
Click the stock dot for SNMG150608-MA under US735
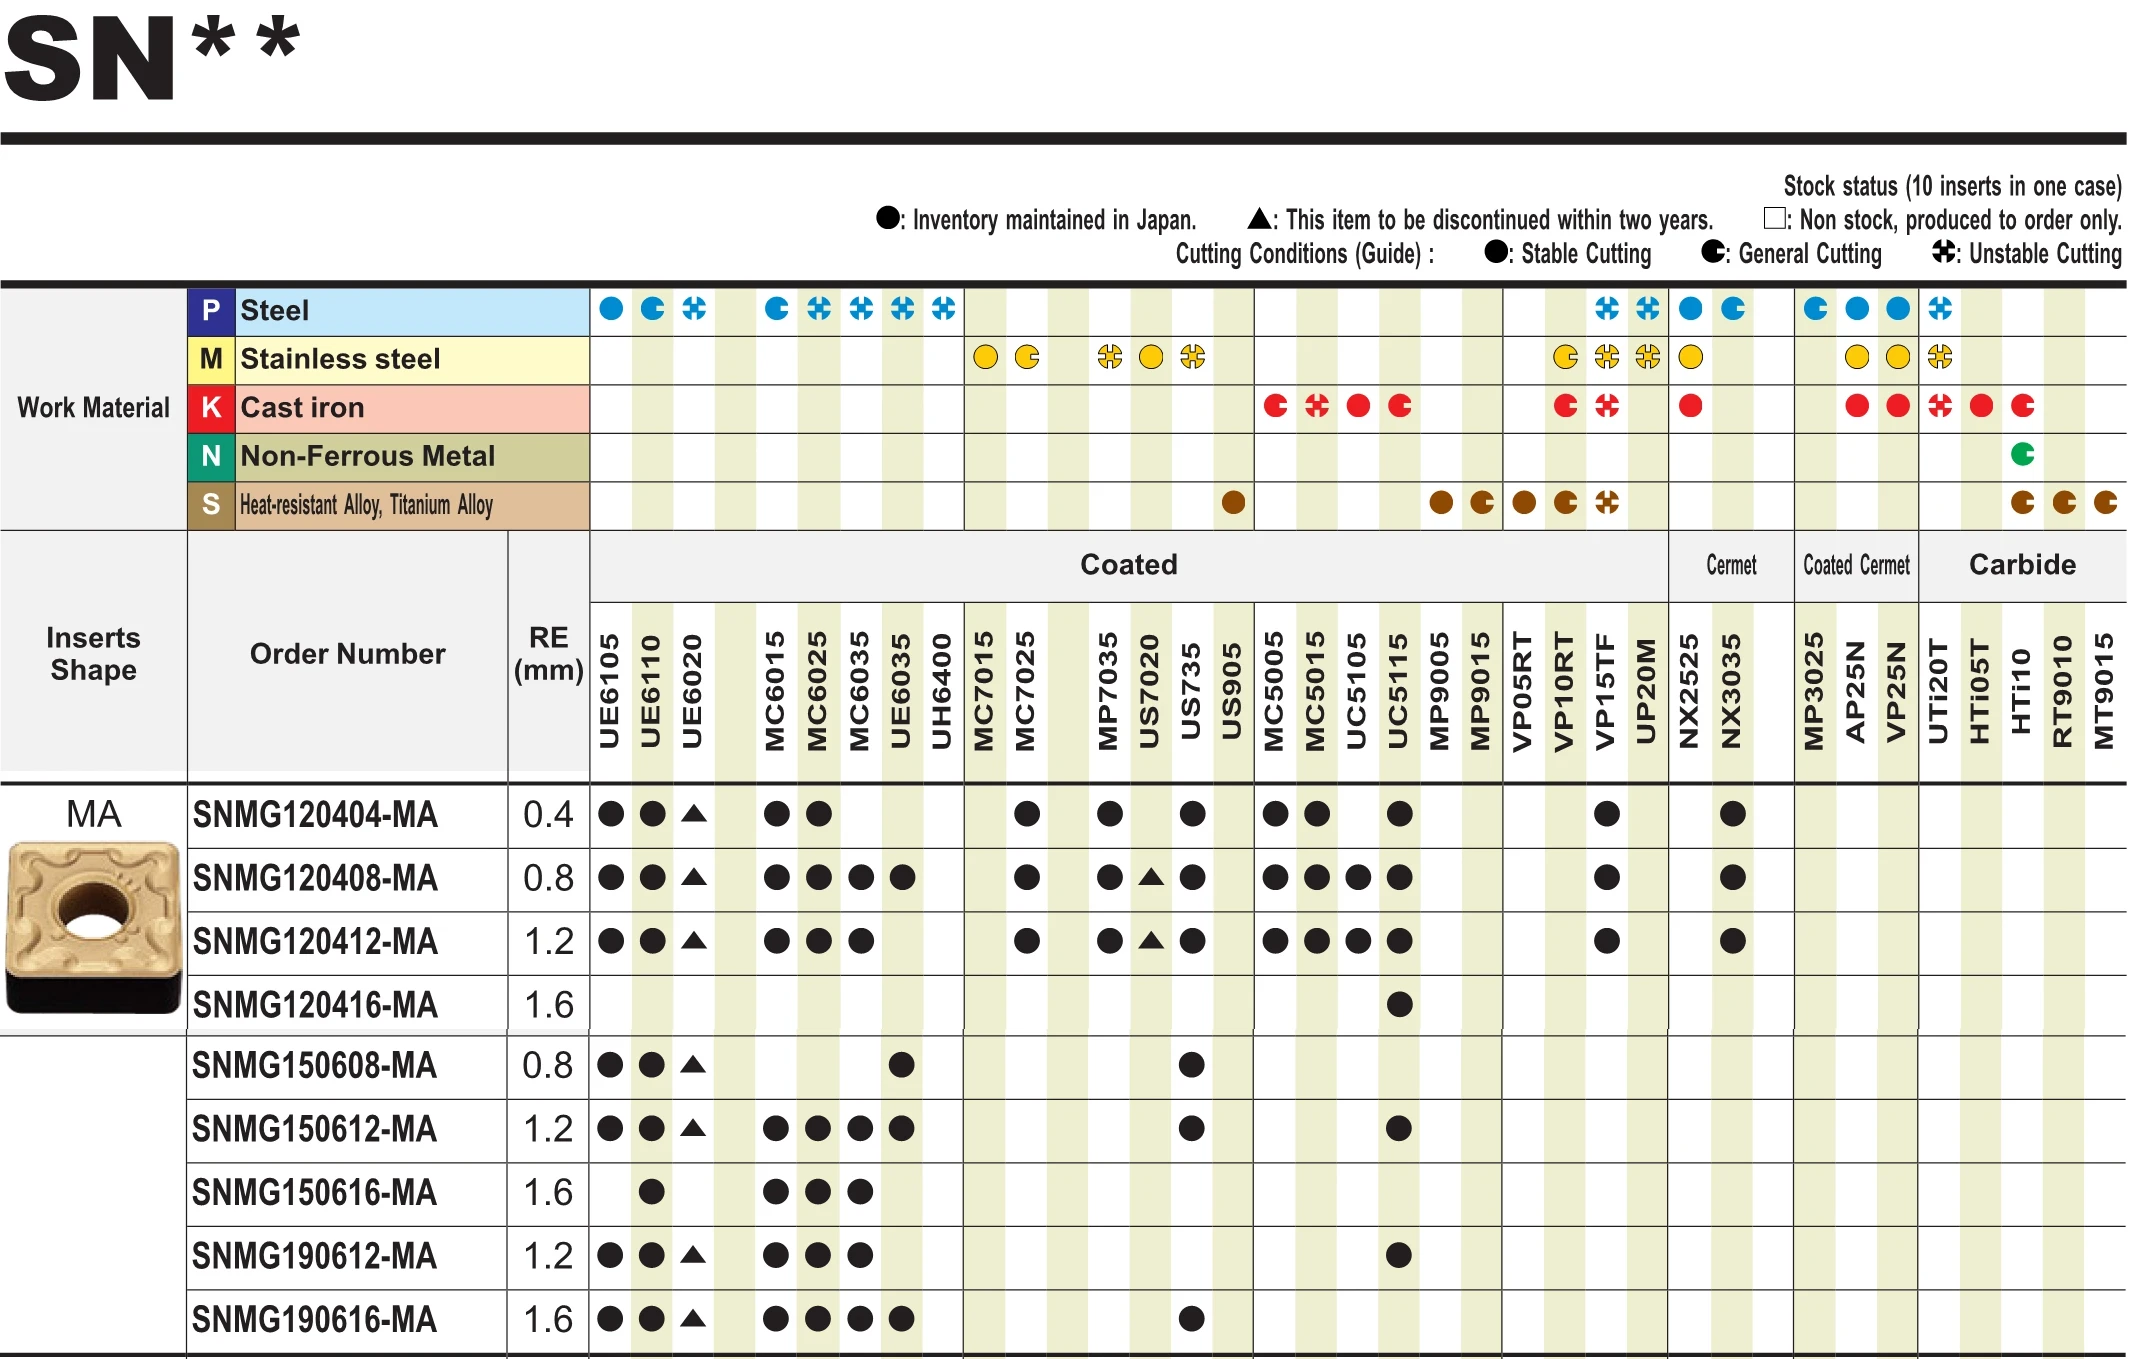pos(1191,1065)
